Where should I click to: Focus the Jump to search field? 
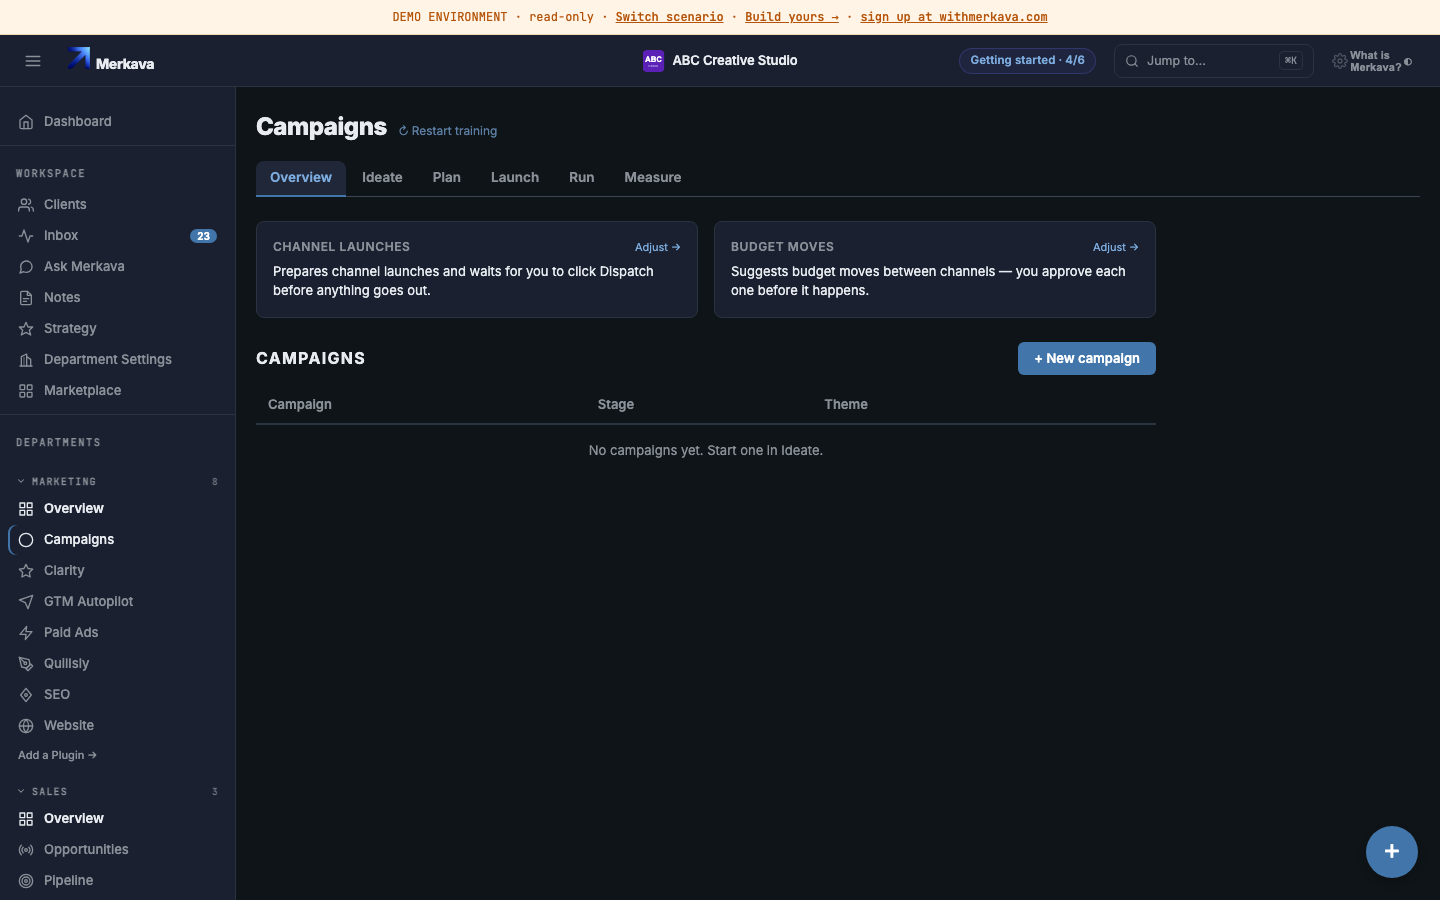click(1214, 61)
